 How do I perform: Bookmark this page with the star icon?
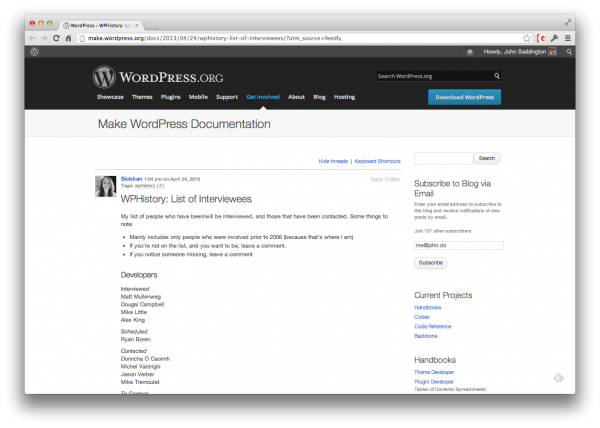[527, 38]
